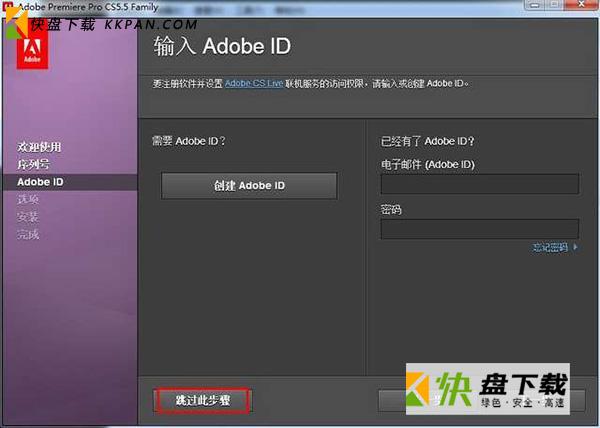Viewport: 600px width, 428px height.
Task: Click the arrow beside 忘记密码
Action: 575,247
